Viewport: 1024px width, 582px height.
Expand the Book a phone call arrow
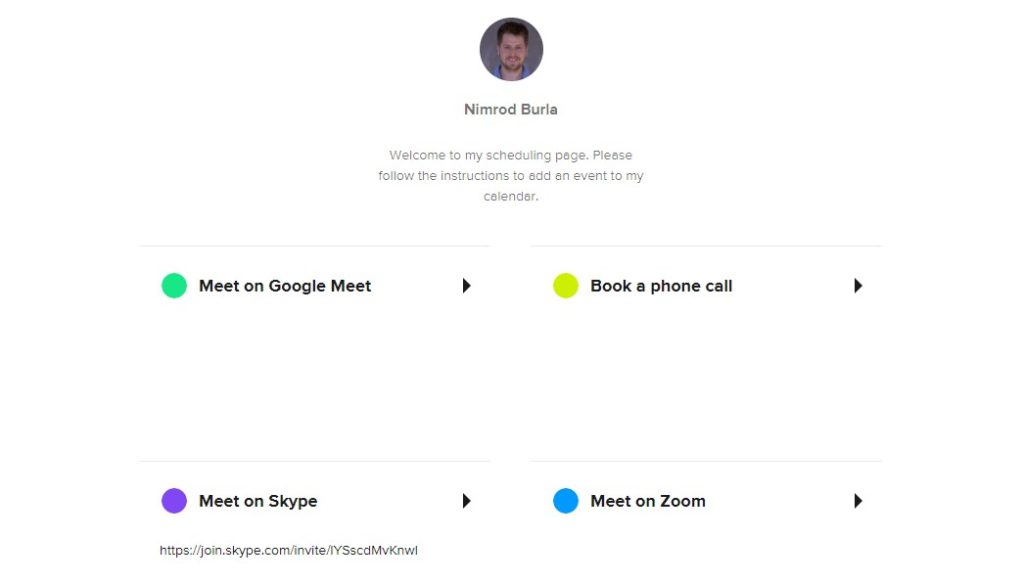coord(858,286)
